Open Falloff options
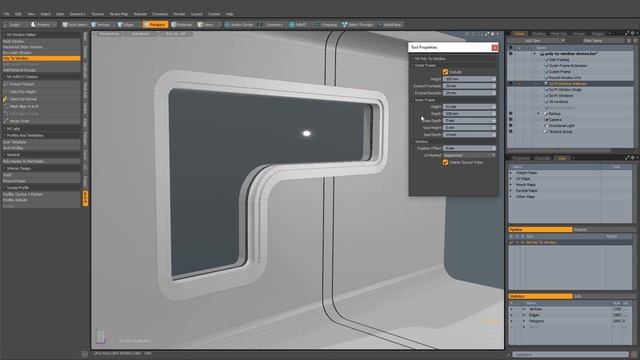Image resolution: width=640 pixels, height=360 pixels. point(298,25)
